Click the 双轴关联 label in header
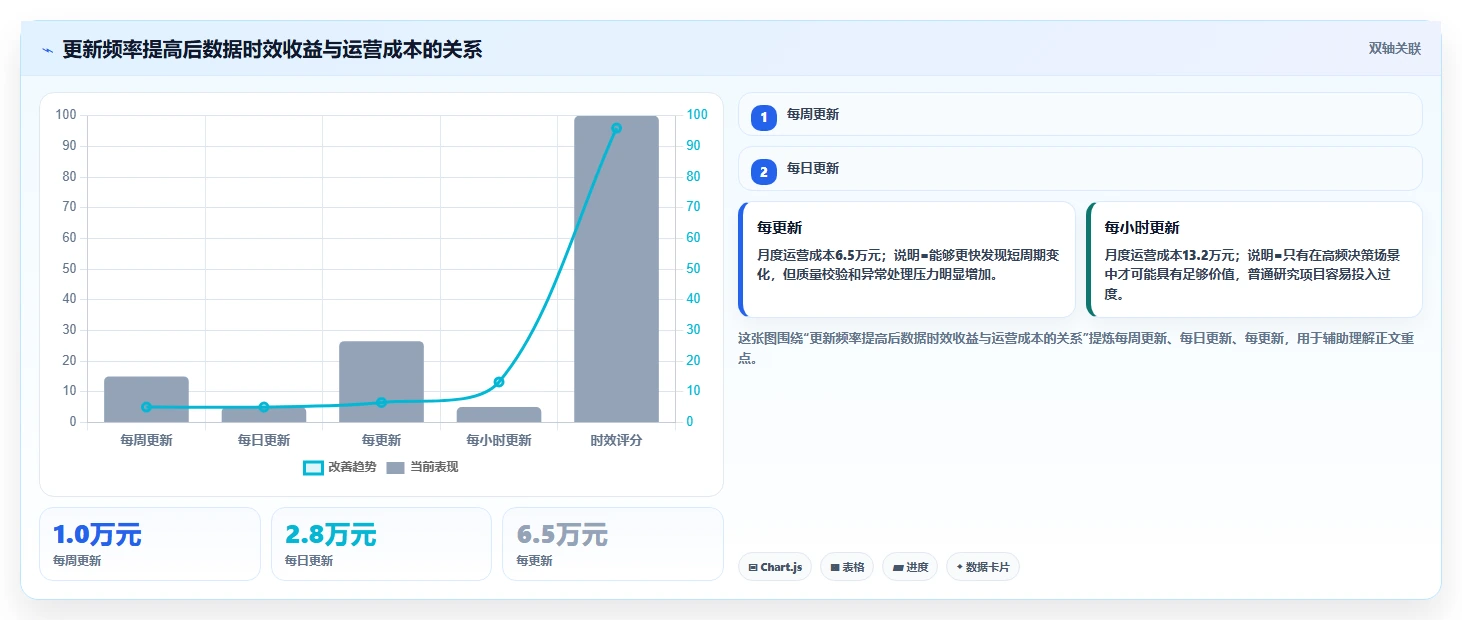Screen dimensions: 1462x620 click(x=1394, y=49)
